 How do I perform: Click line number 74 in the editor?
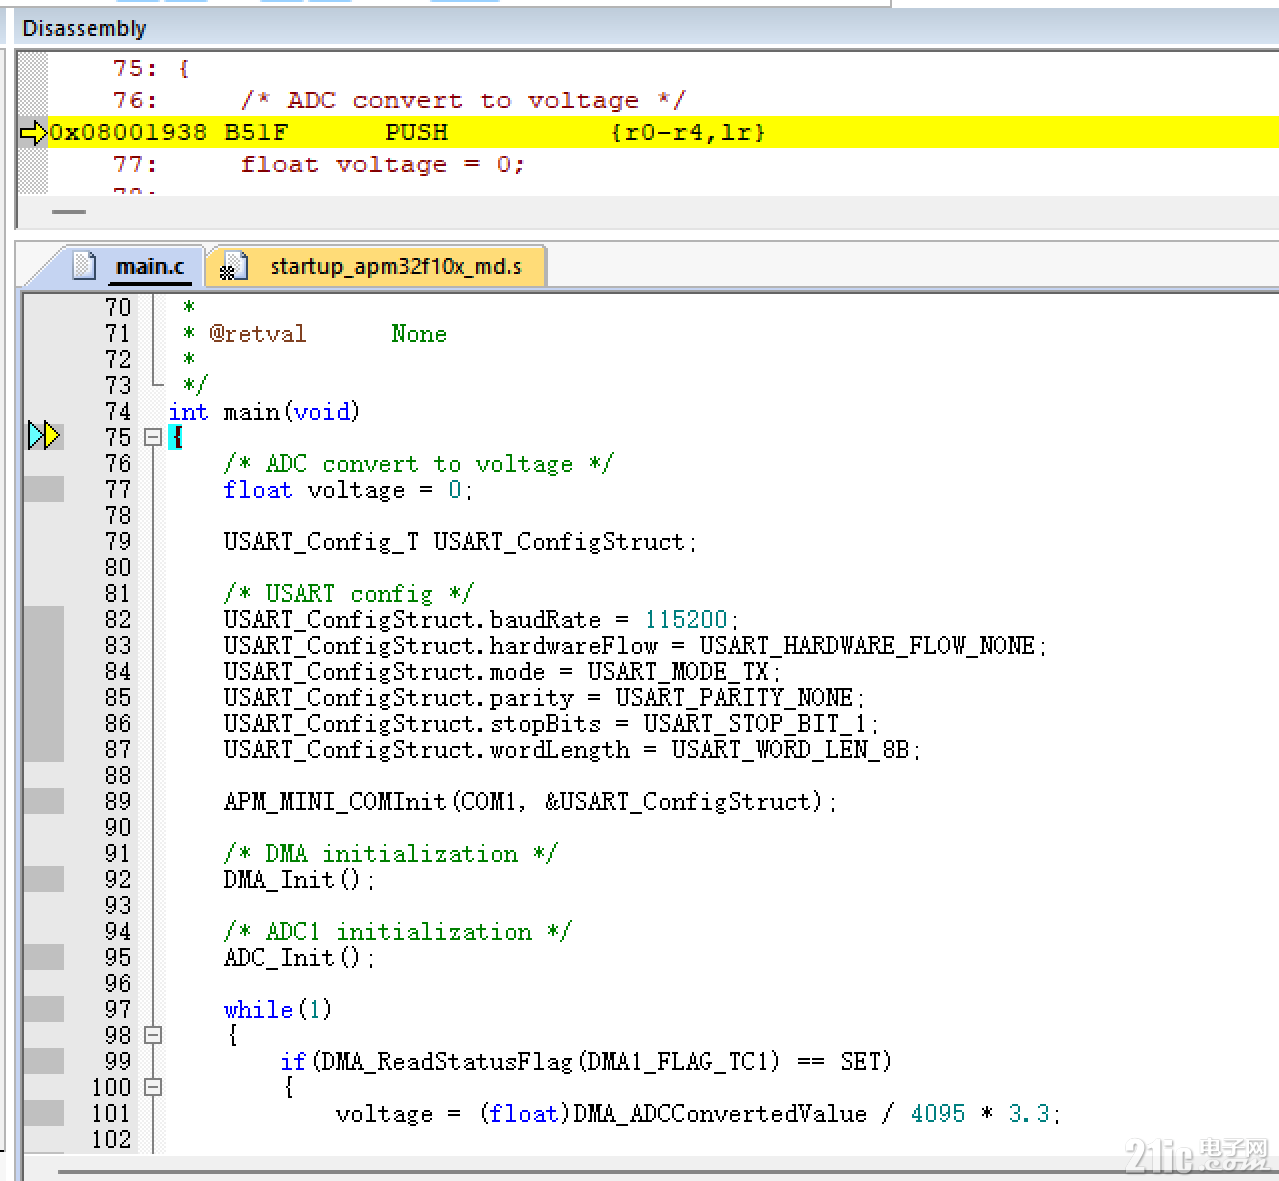pyautogui.click(x=118, y=412)
